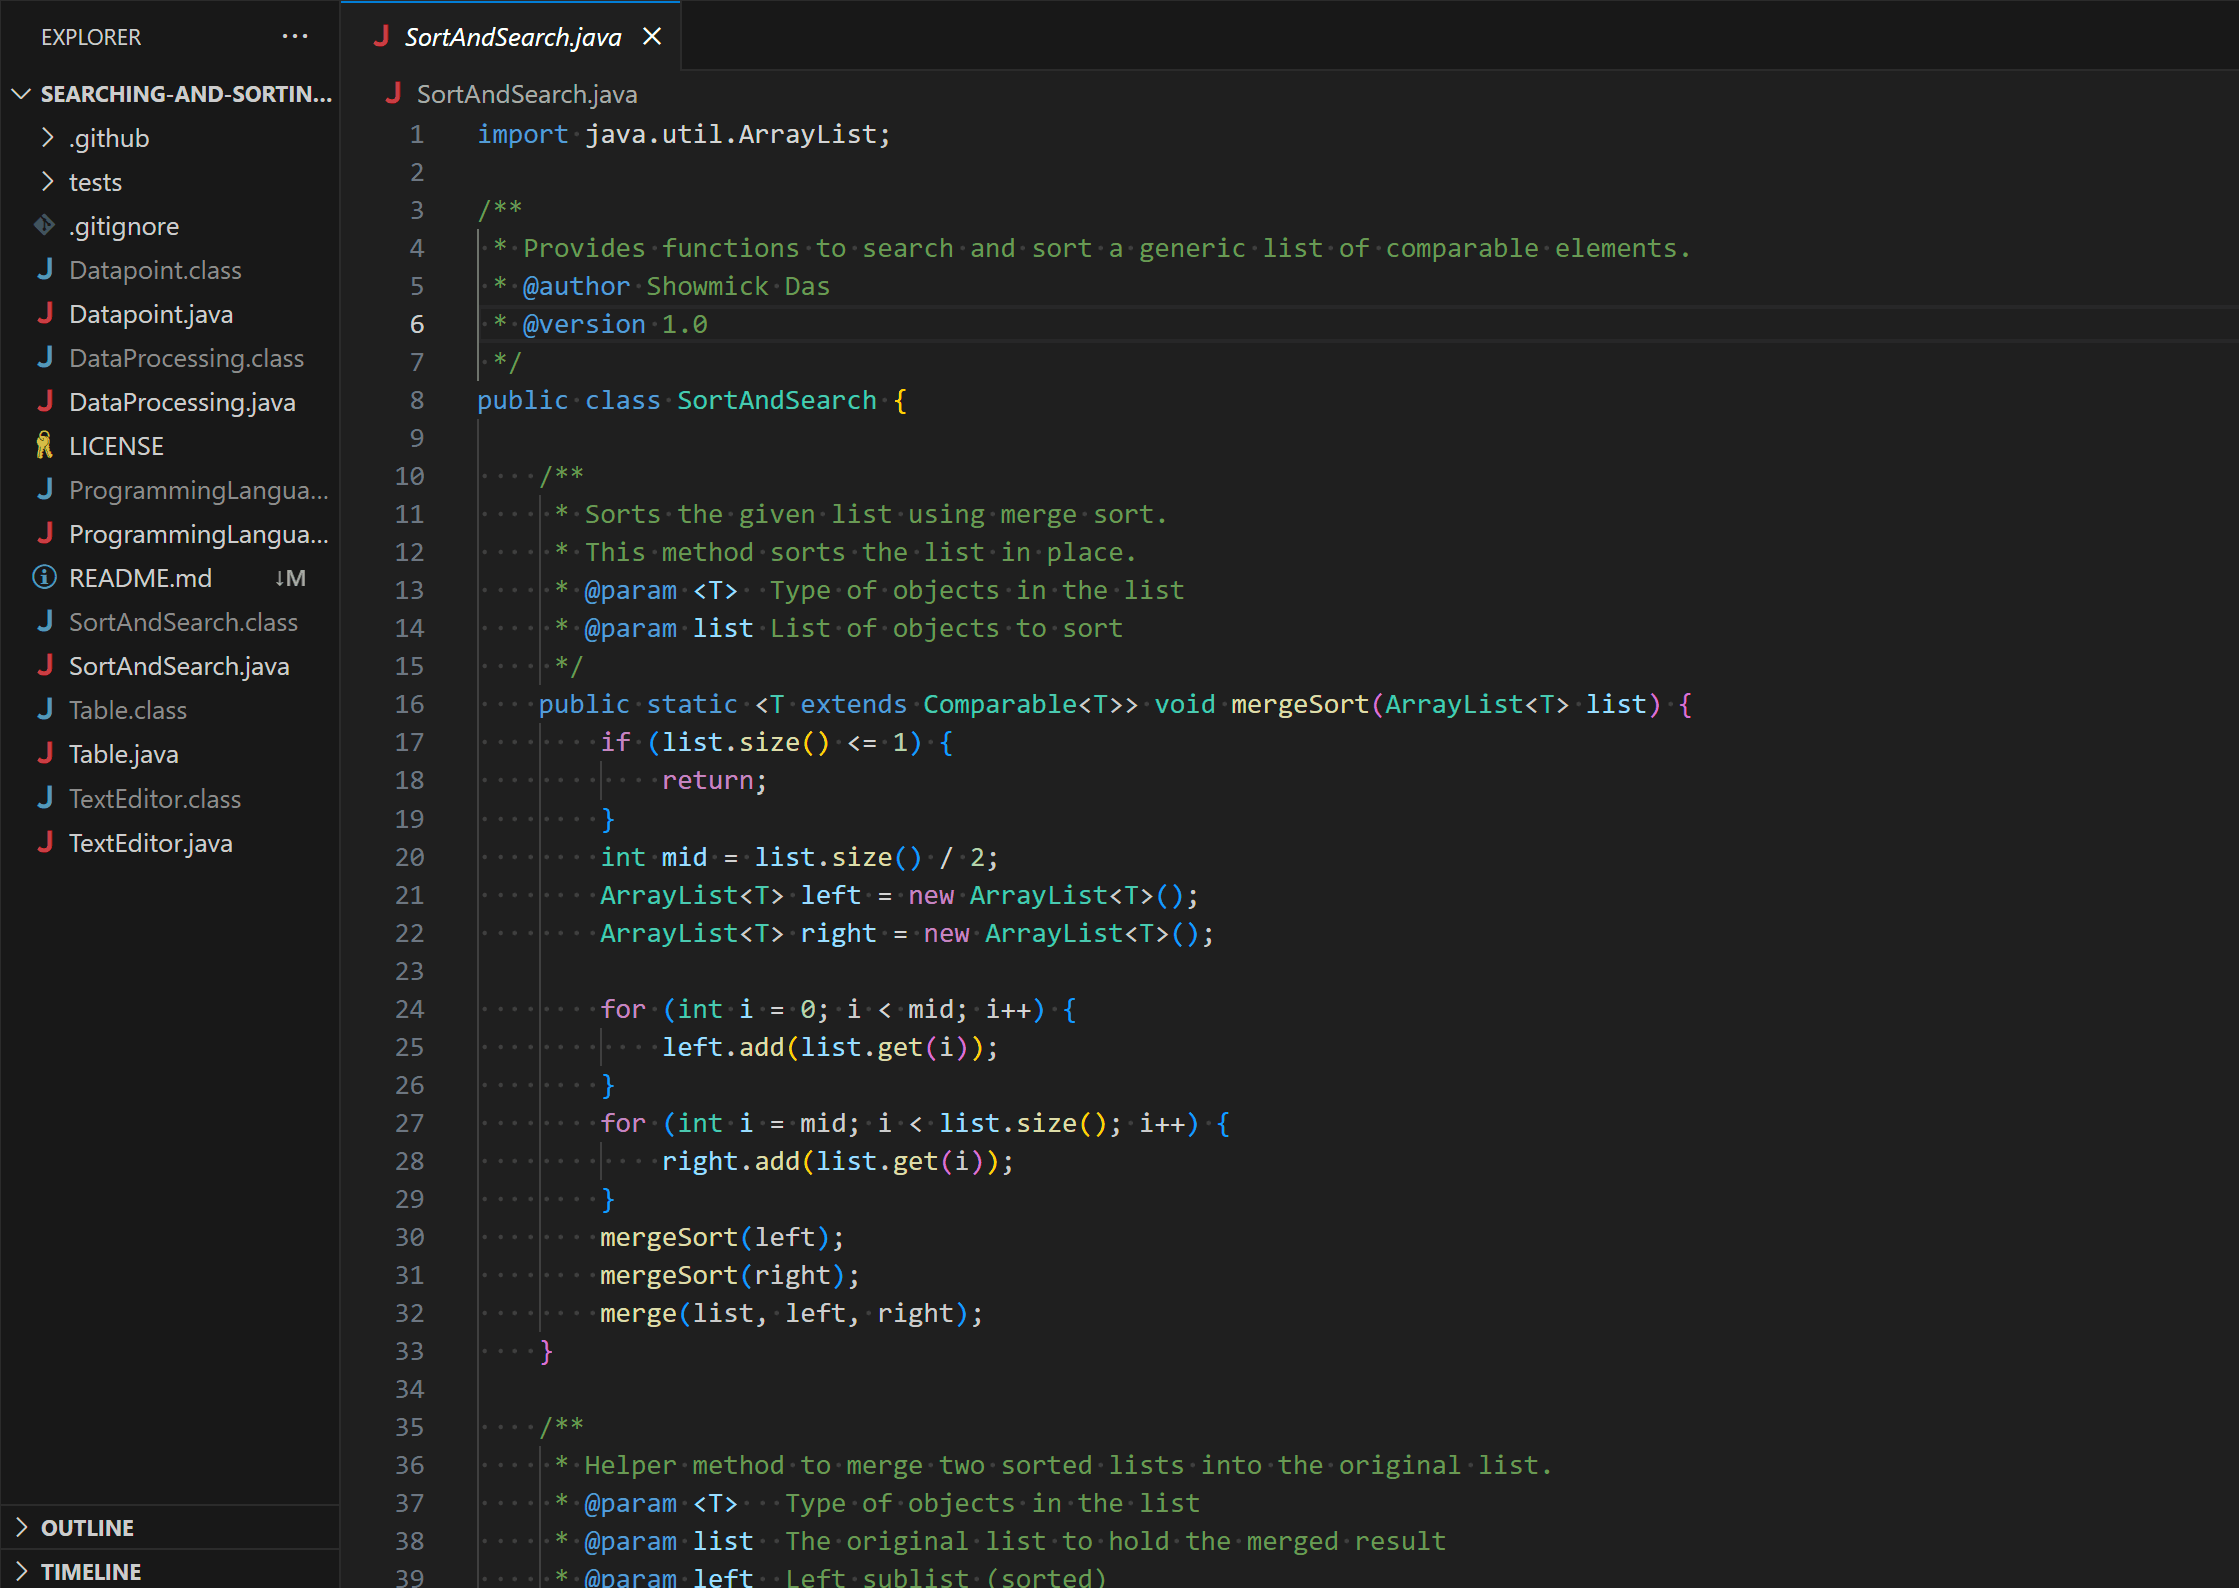This screenshot has width=2239, height=1588.
Task: Click the LICENSE key icon
Action: pyautogui.click(x=44, y=446)
